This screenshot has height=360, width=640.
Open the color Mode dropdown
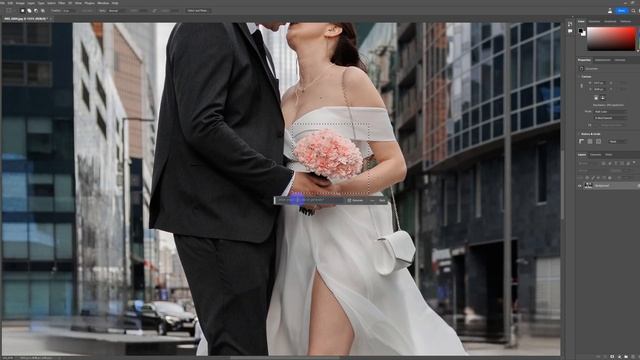tap(610, 111)
